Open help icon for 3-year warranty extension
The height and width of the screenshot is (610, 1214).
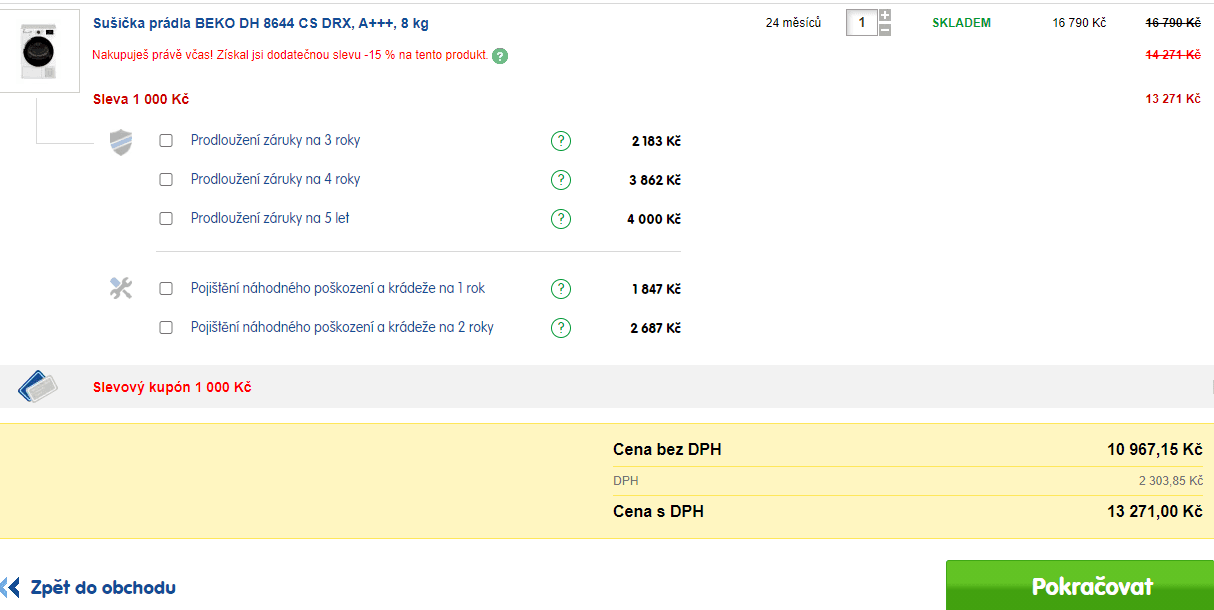coord(561,141)
